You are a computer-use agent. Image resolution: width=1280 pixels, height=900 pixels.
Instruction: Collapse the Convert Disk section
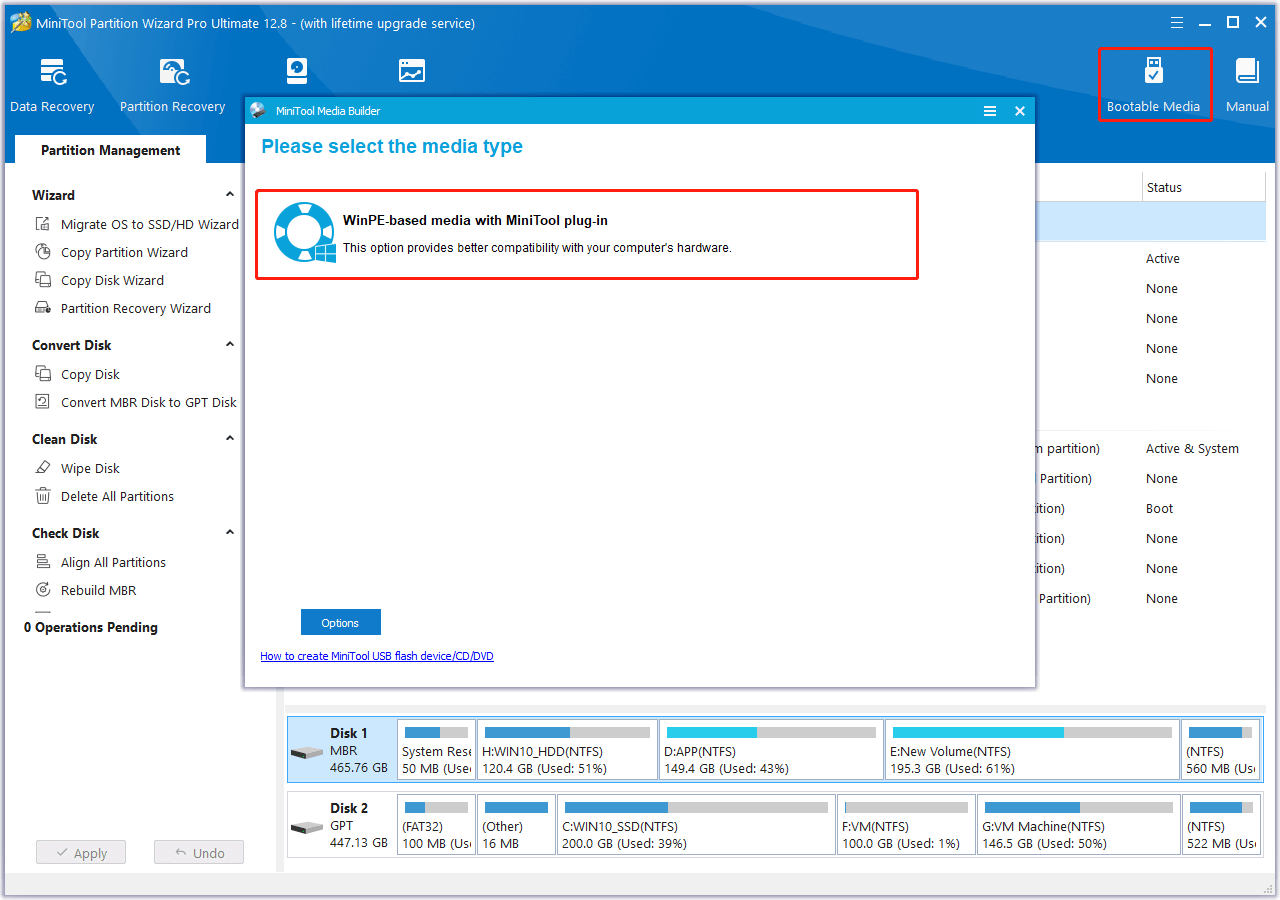click(x=230, y=345)
